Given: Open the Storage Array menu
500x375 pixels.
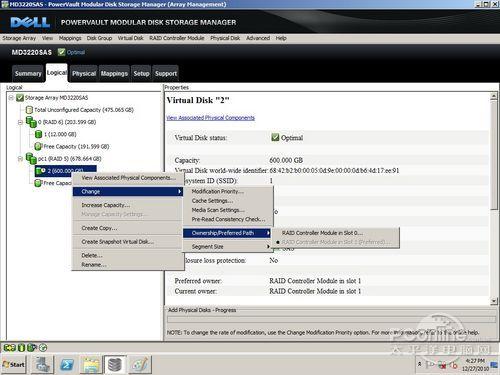Looking at the screenshot, I should [19, 38].
